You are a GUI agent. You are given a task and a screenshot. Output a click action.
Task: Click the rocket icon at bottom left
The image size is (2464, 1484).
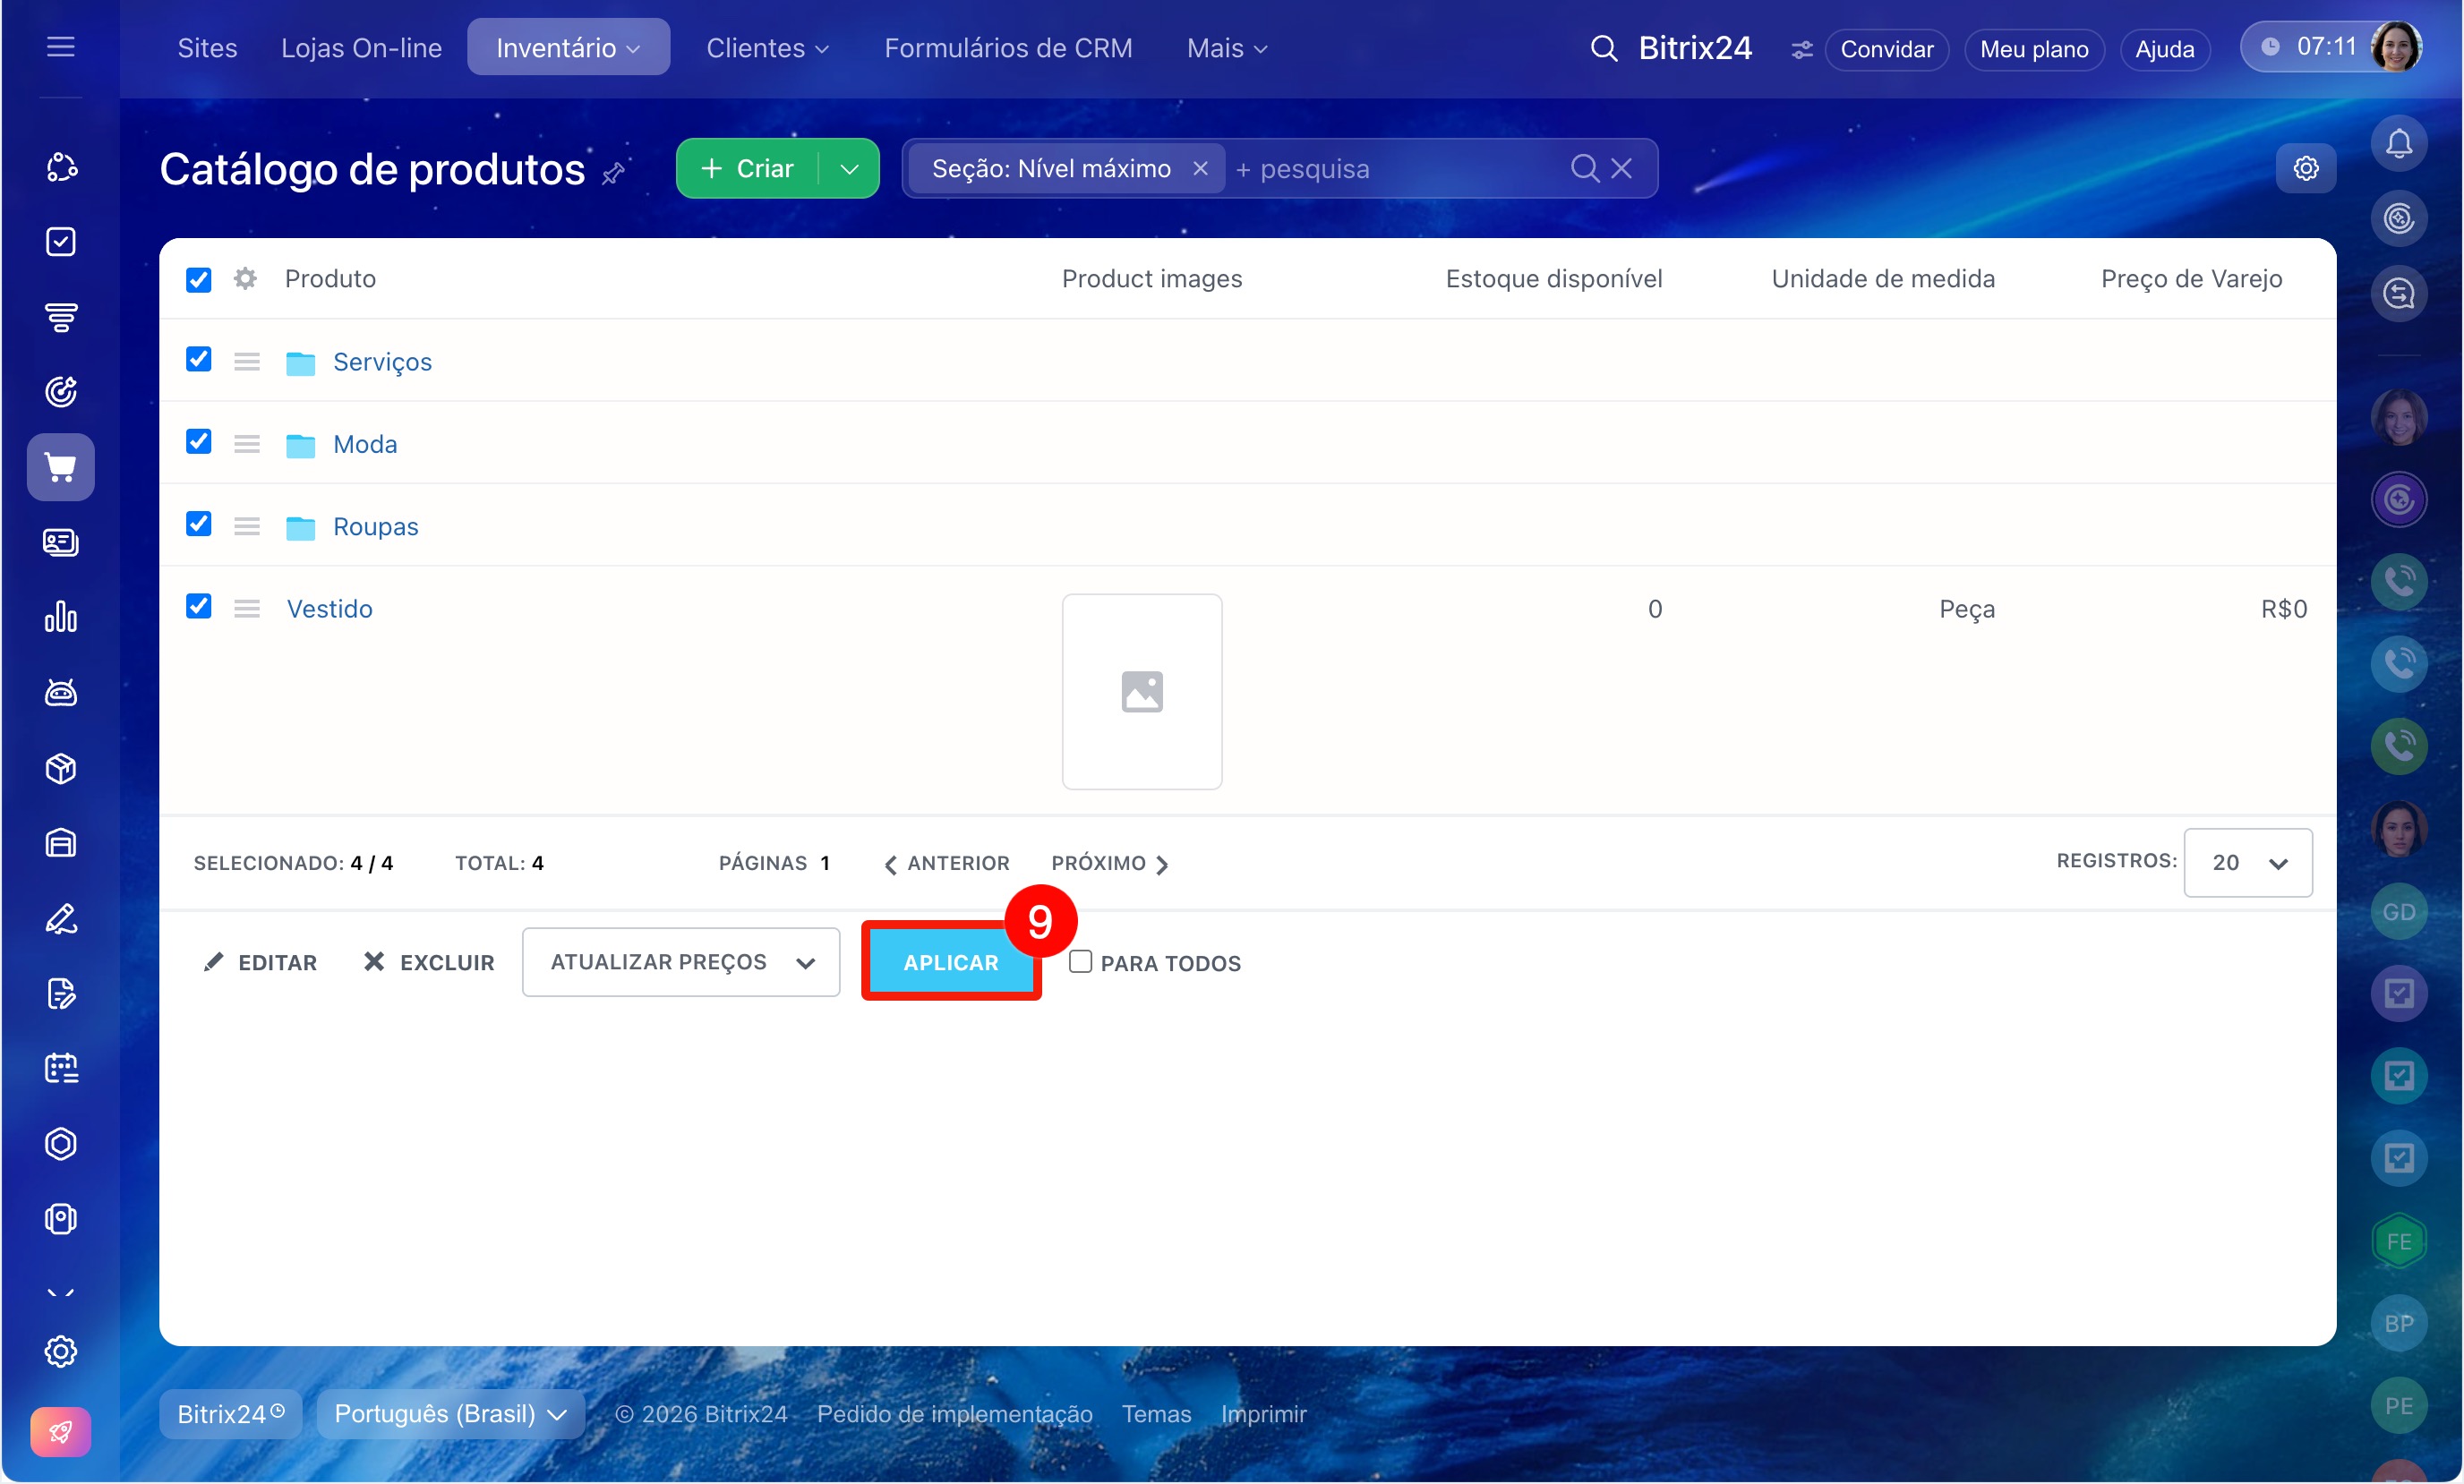60,1431
